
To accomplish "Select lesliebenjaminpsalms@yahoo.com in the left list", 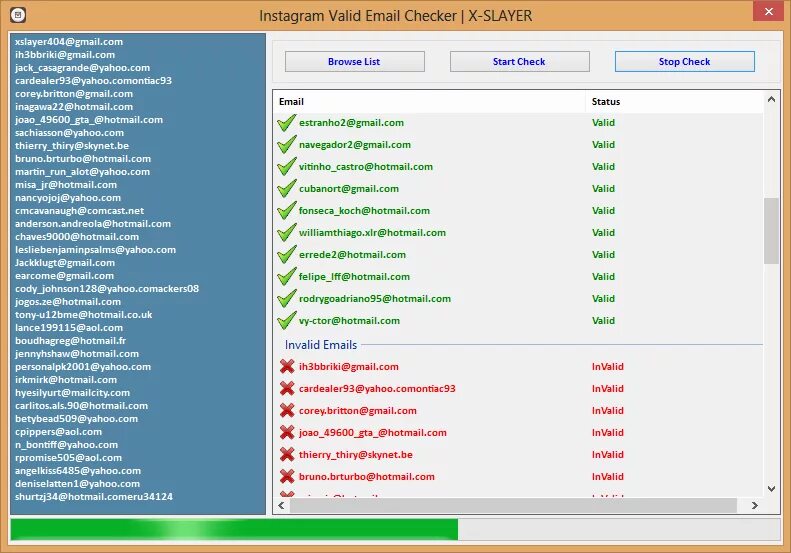I will pos(95,250).
